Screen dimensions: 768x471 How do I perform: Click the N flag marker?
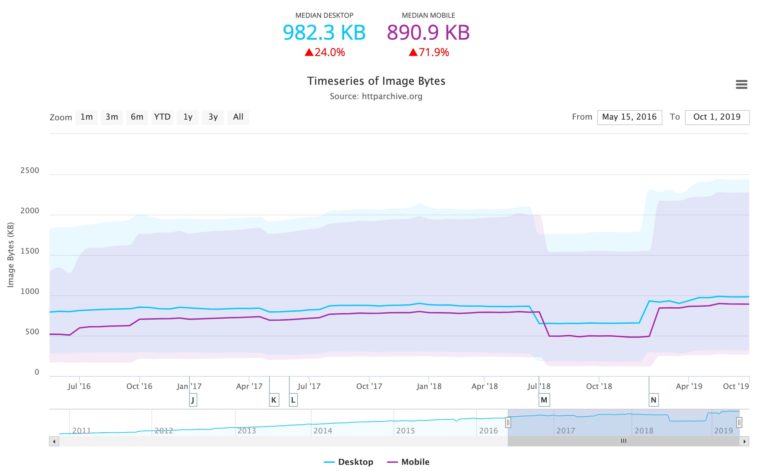click(x=653, y=399)
